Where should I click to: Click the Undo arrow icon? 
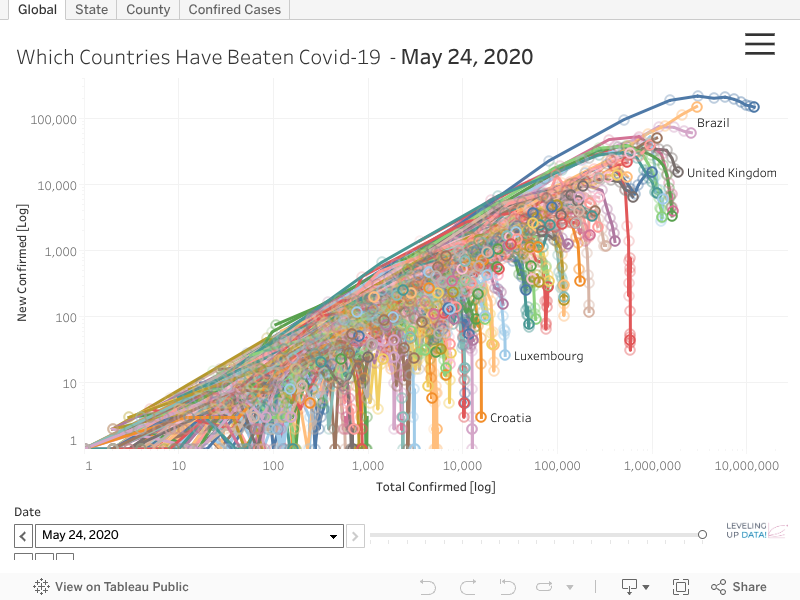click(x=428, y=587)
